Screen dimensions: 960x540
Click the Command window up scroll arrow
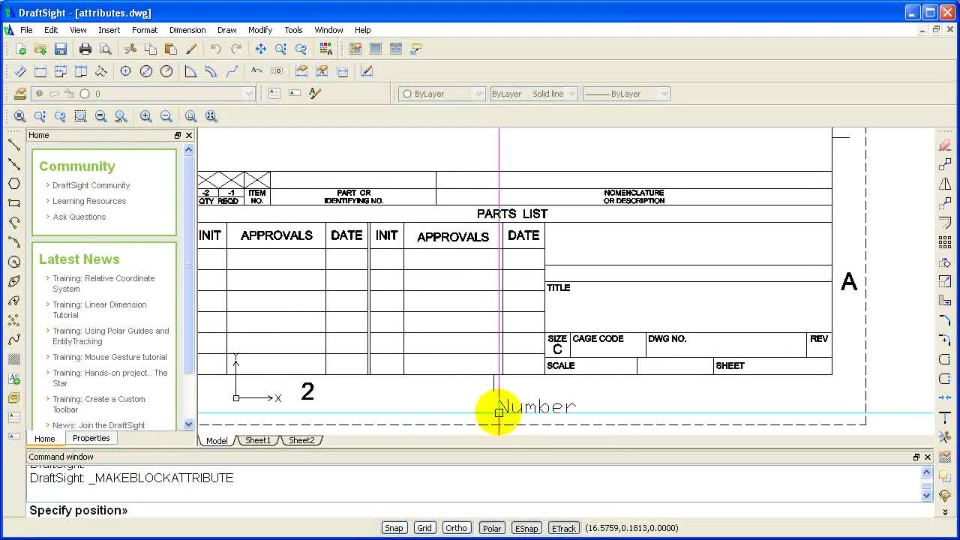coord(926,473)
